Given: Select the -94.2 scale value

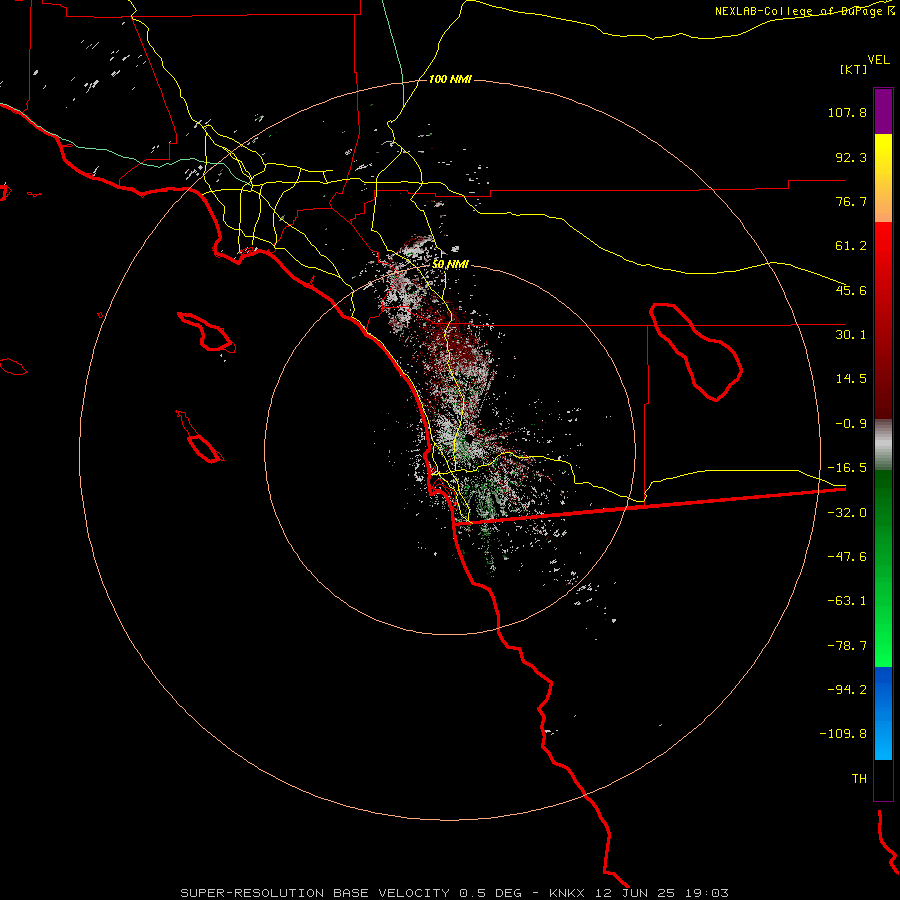Looking at the screenshot, I should click(x=847, y=690).
